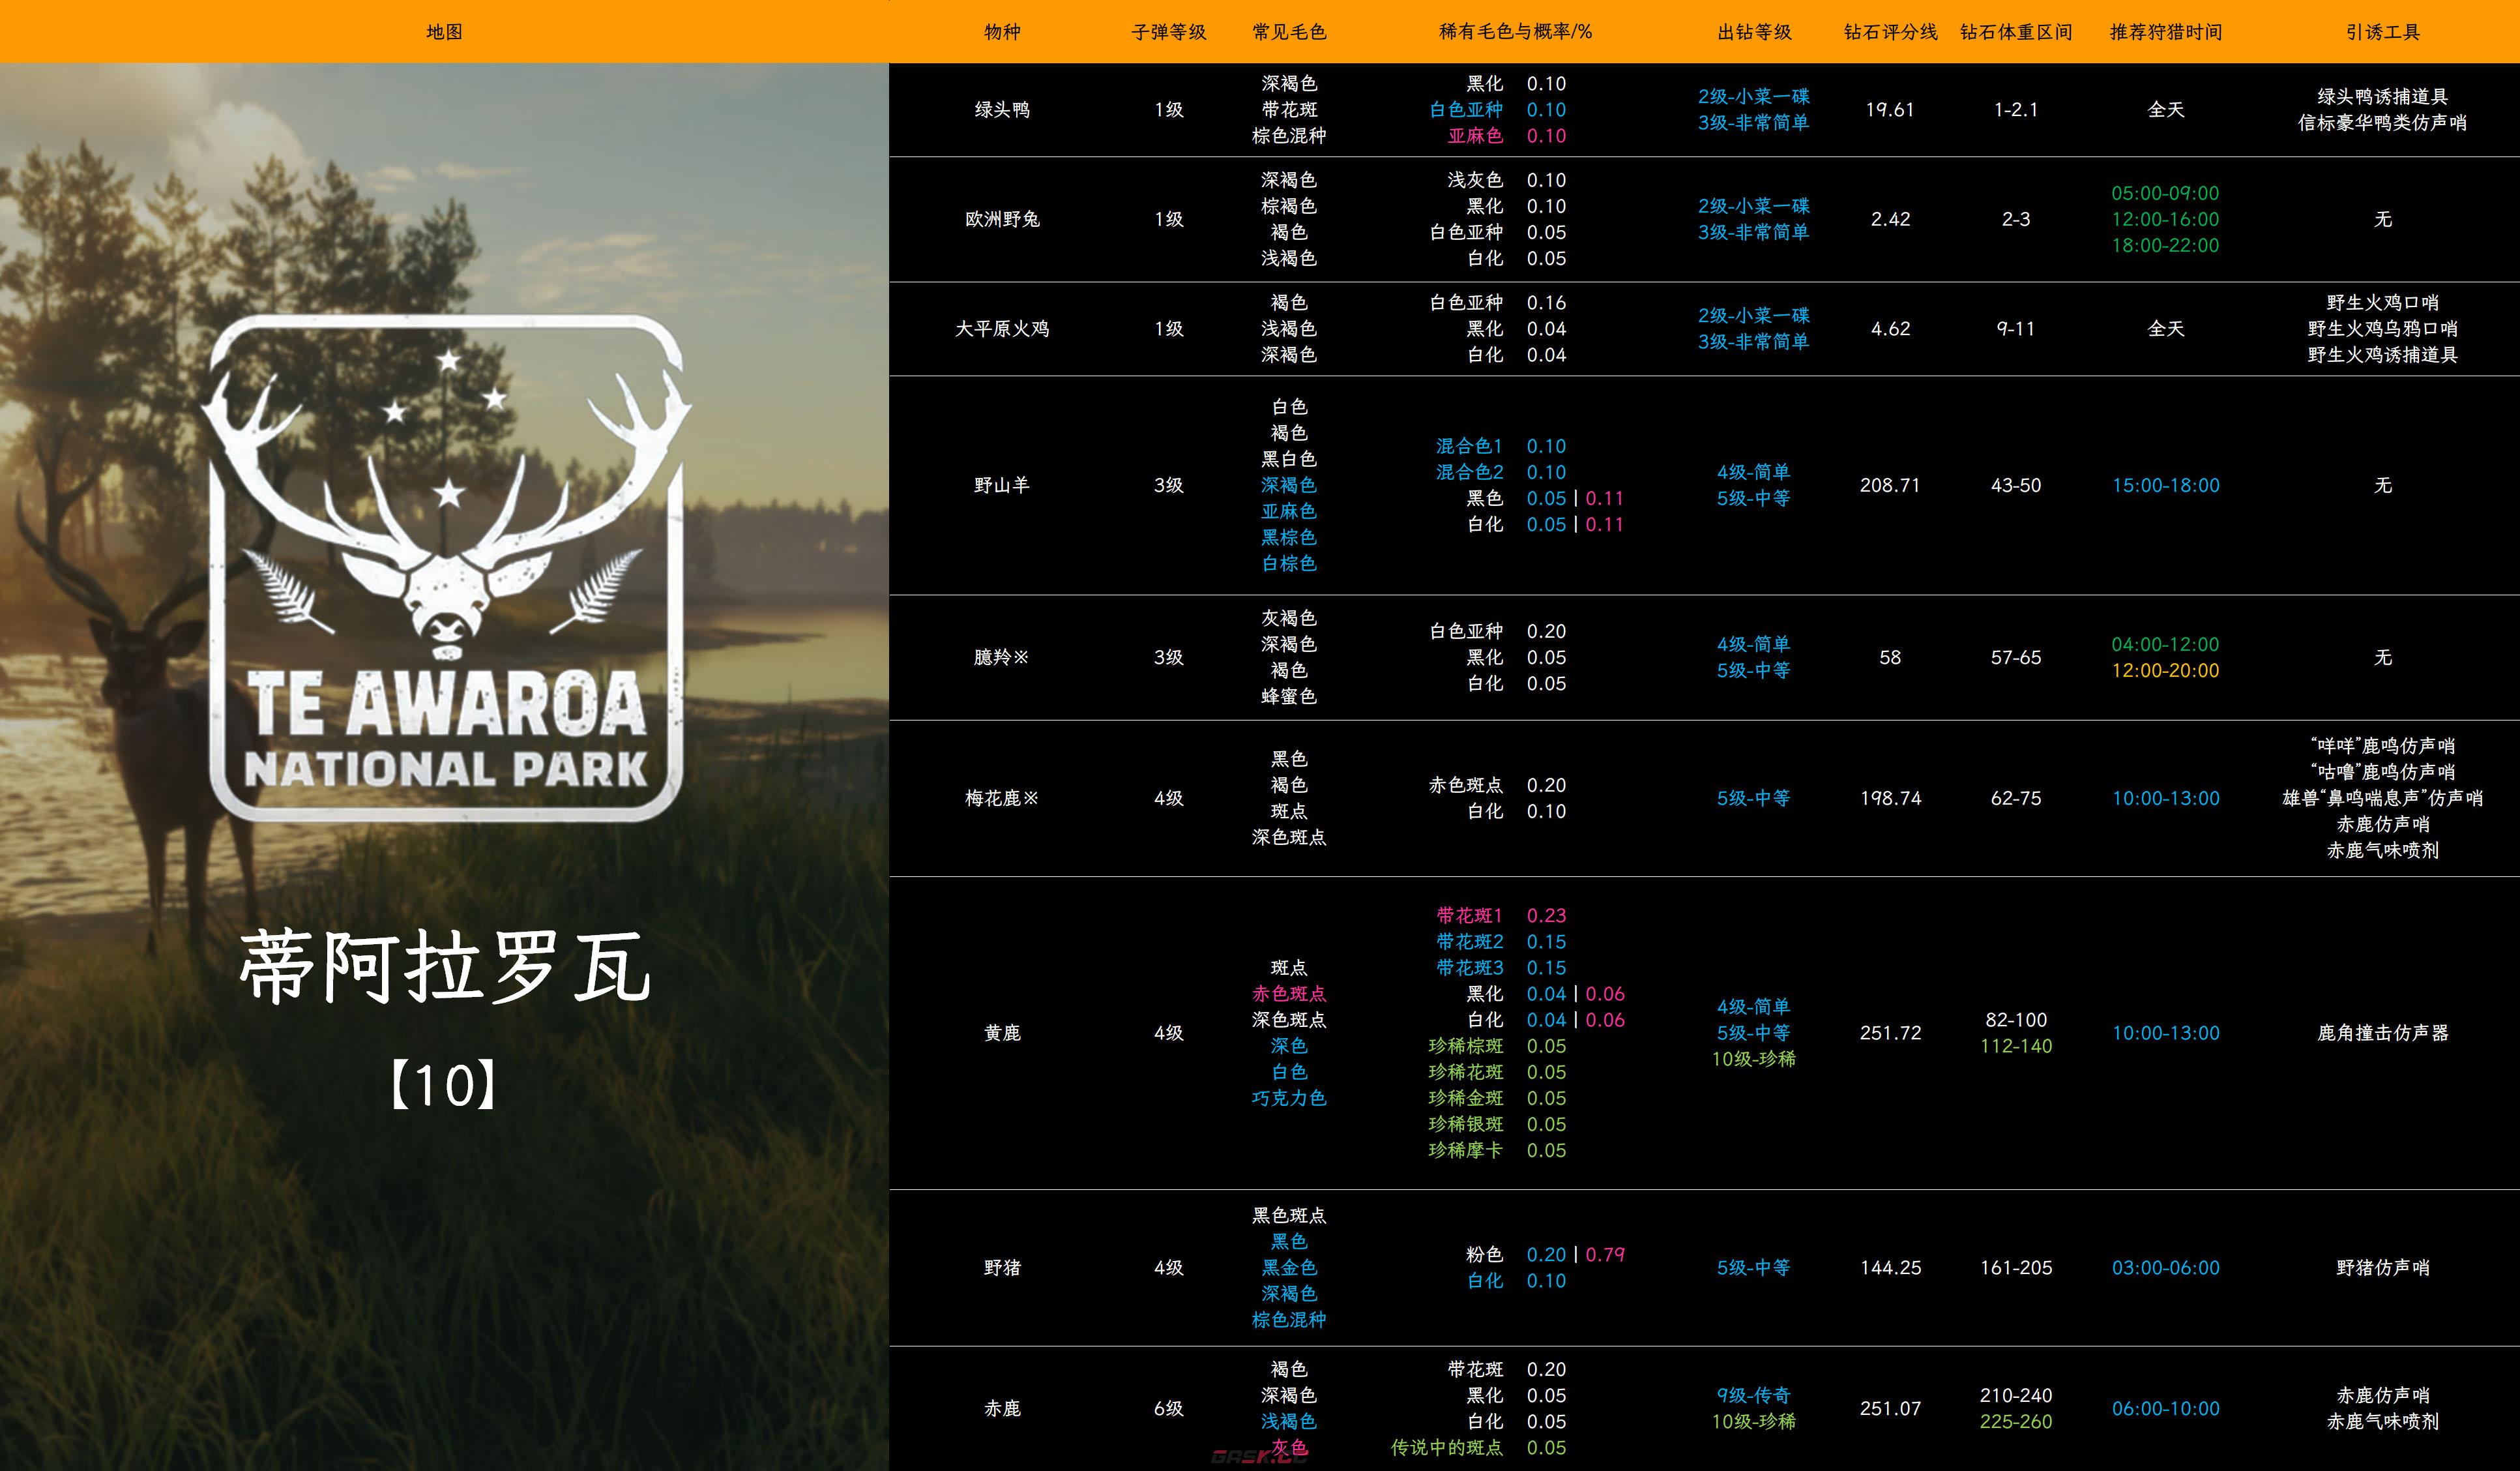Viewport: 2520px width, 1471px height.
Task: Select the 欧洲野兔 species row label
Action: tap(1002, 219)
